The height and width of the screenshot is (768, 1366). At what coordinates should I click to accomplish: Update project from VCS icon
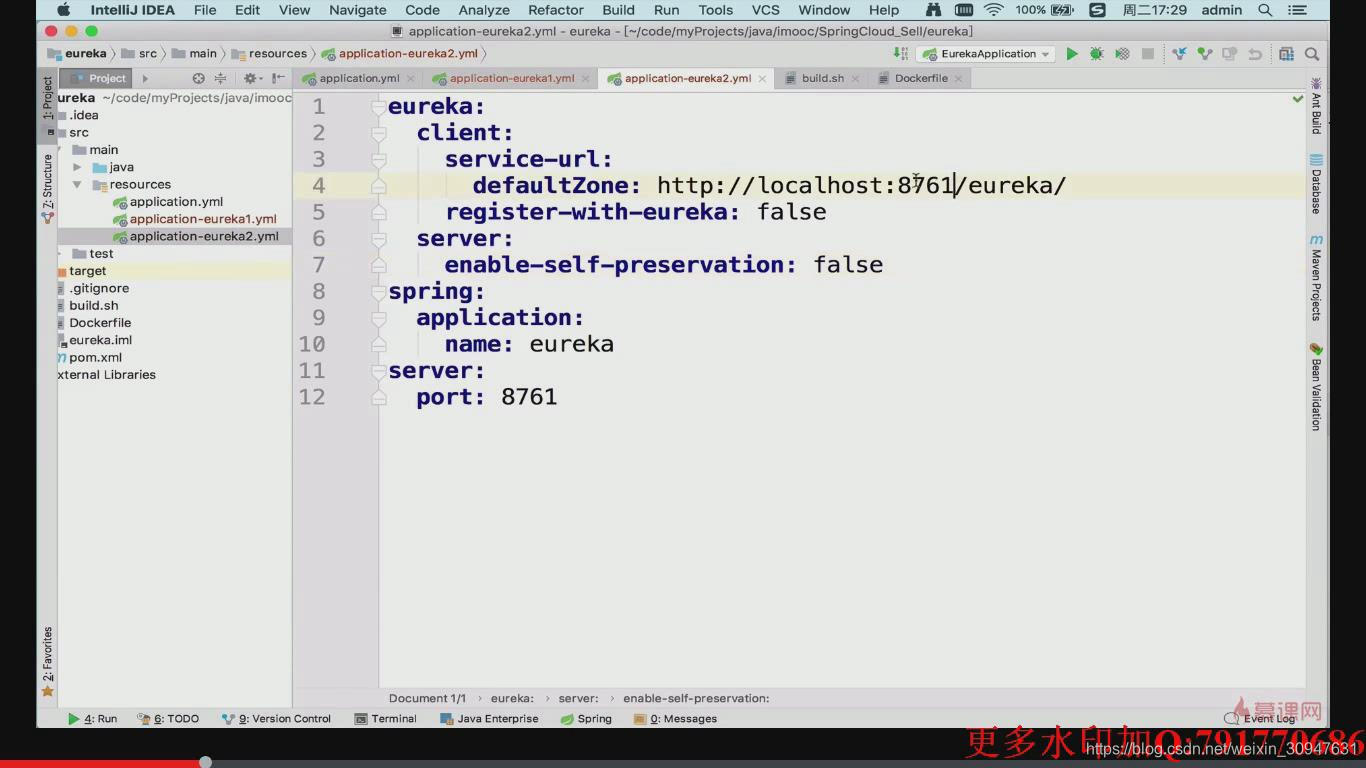click(1179, 54)
